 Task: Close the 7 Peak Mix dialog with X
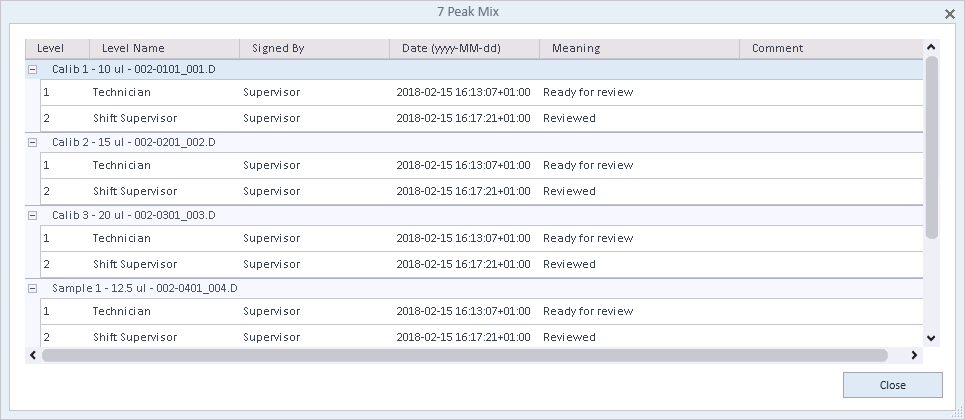click(950, 14)
